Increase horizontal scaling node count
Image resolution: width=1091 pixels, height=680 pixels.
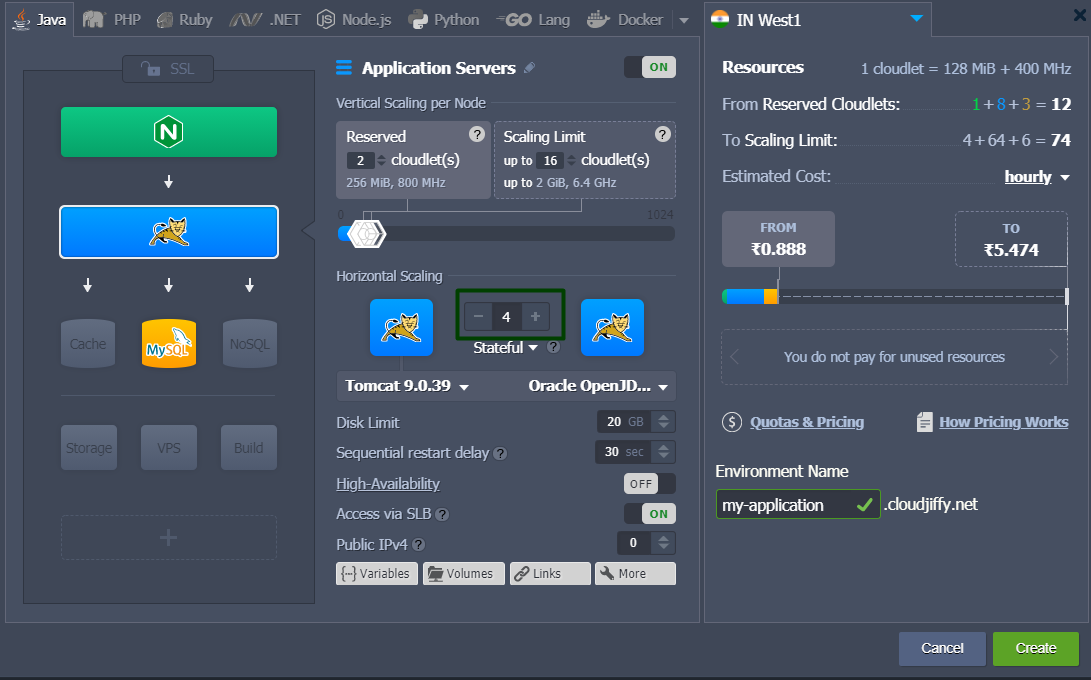pos(535,317)
